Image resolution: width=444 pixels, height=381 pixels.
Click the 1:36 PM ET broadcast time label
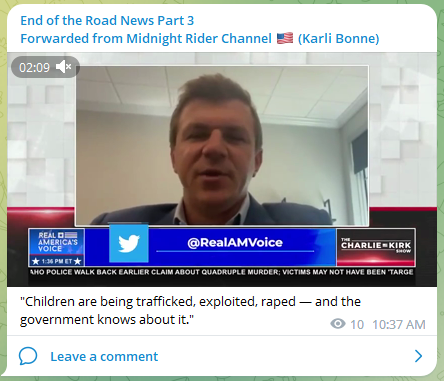click(57, 261)
